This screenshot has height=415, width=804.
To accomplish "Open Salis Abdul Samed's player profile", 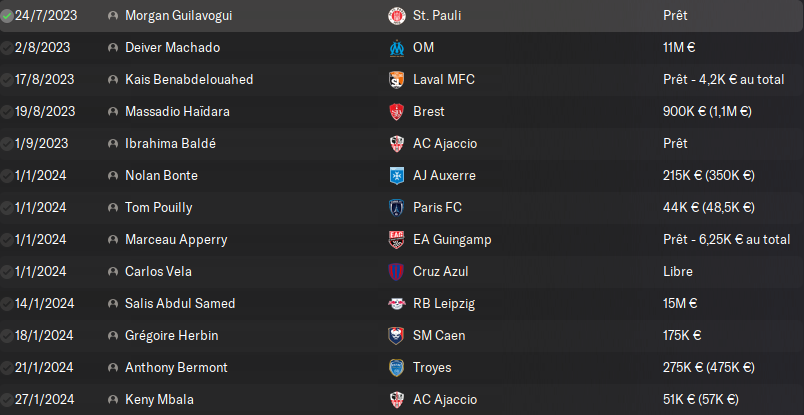I will (x=180, y=304).
